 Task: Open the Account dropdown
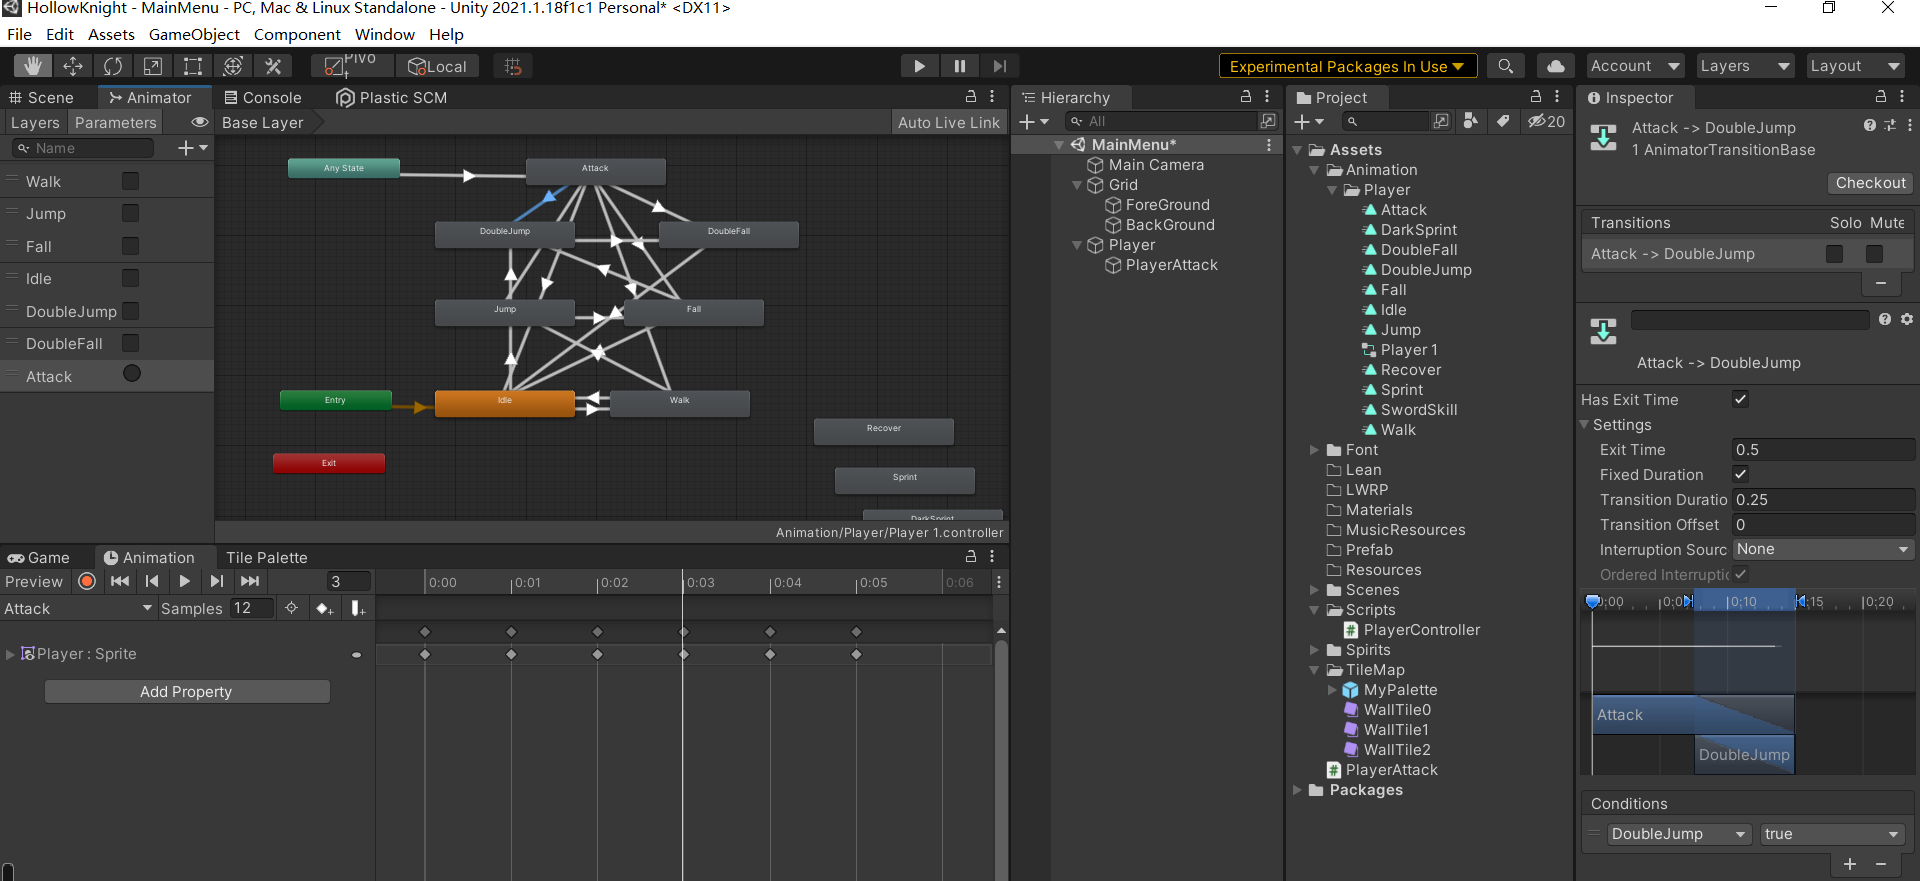point(1635,66)
